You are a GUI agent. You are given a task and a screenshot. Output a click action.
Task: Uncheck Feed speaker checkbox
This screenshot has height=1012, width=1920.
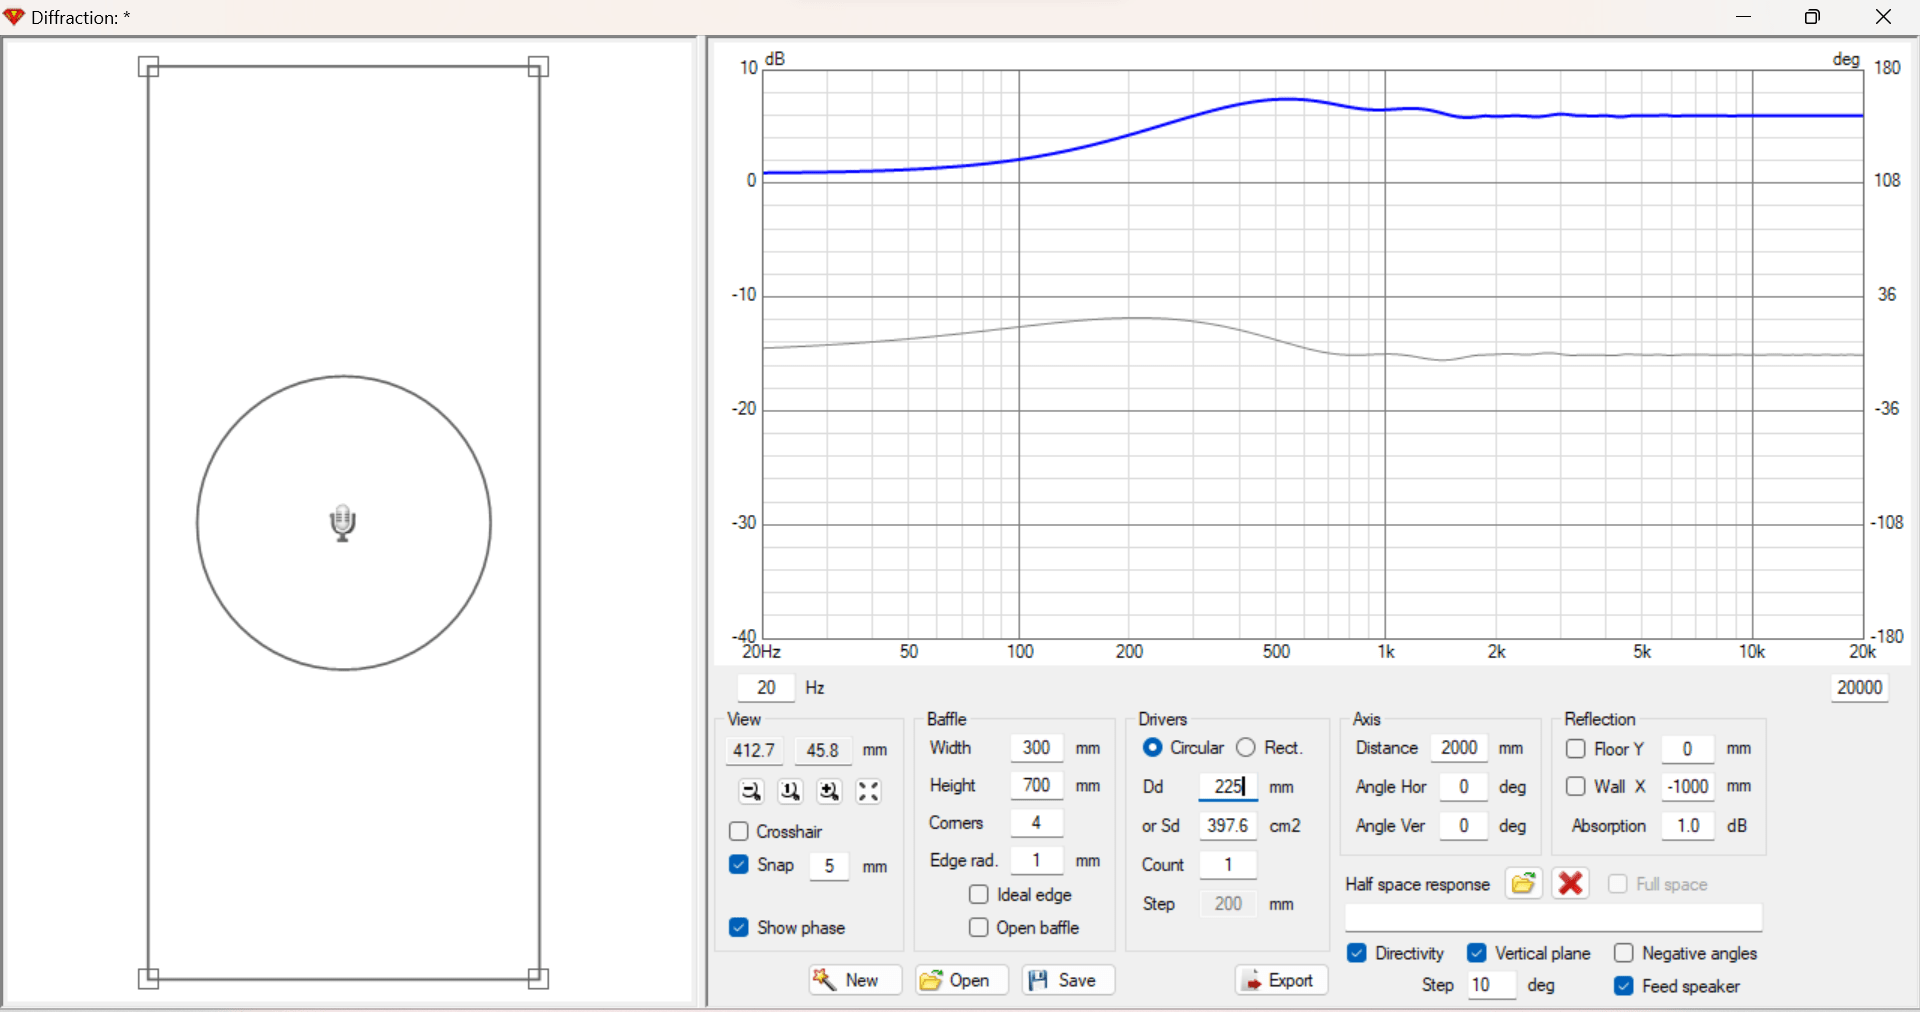click(1624, 986)
